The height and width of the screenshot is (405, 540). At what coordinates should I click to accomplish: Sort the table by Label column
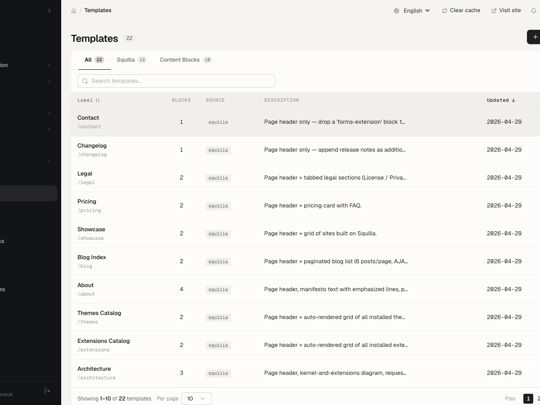(89, 100)
